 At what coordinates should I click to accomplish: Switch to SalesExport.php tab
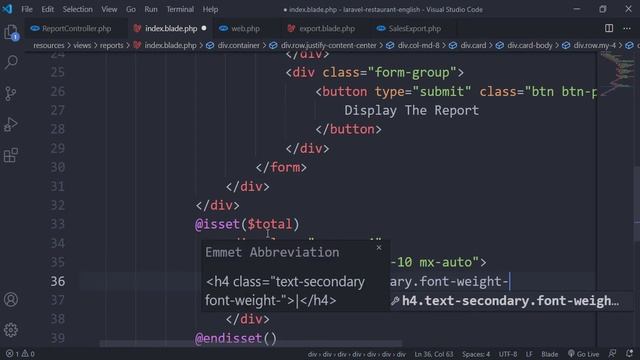point(414,29)
